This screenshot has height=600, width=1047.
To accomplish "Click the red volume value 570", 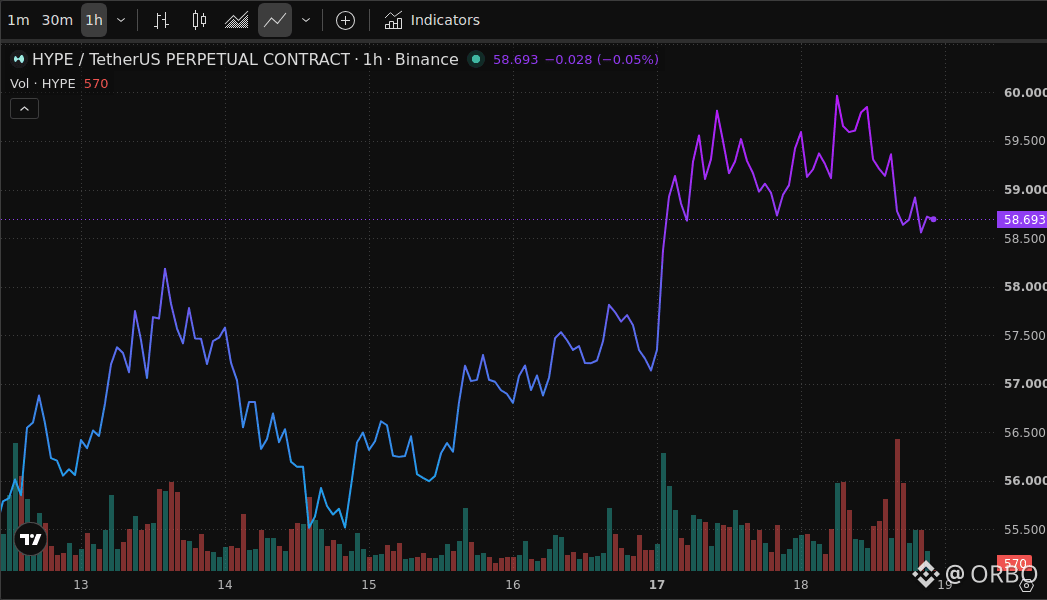I will (95, 83).
